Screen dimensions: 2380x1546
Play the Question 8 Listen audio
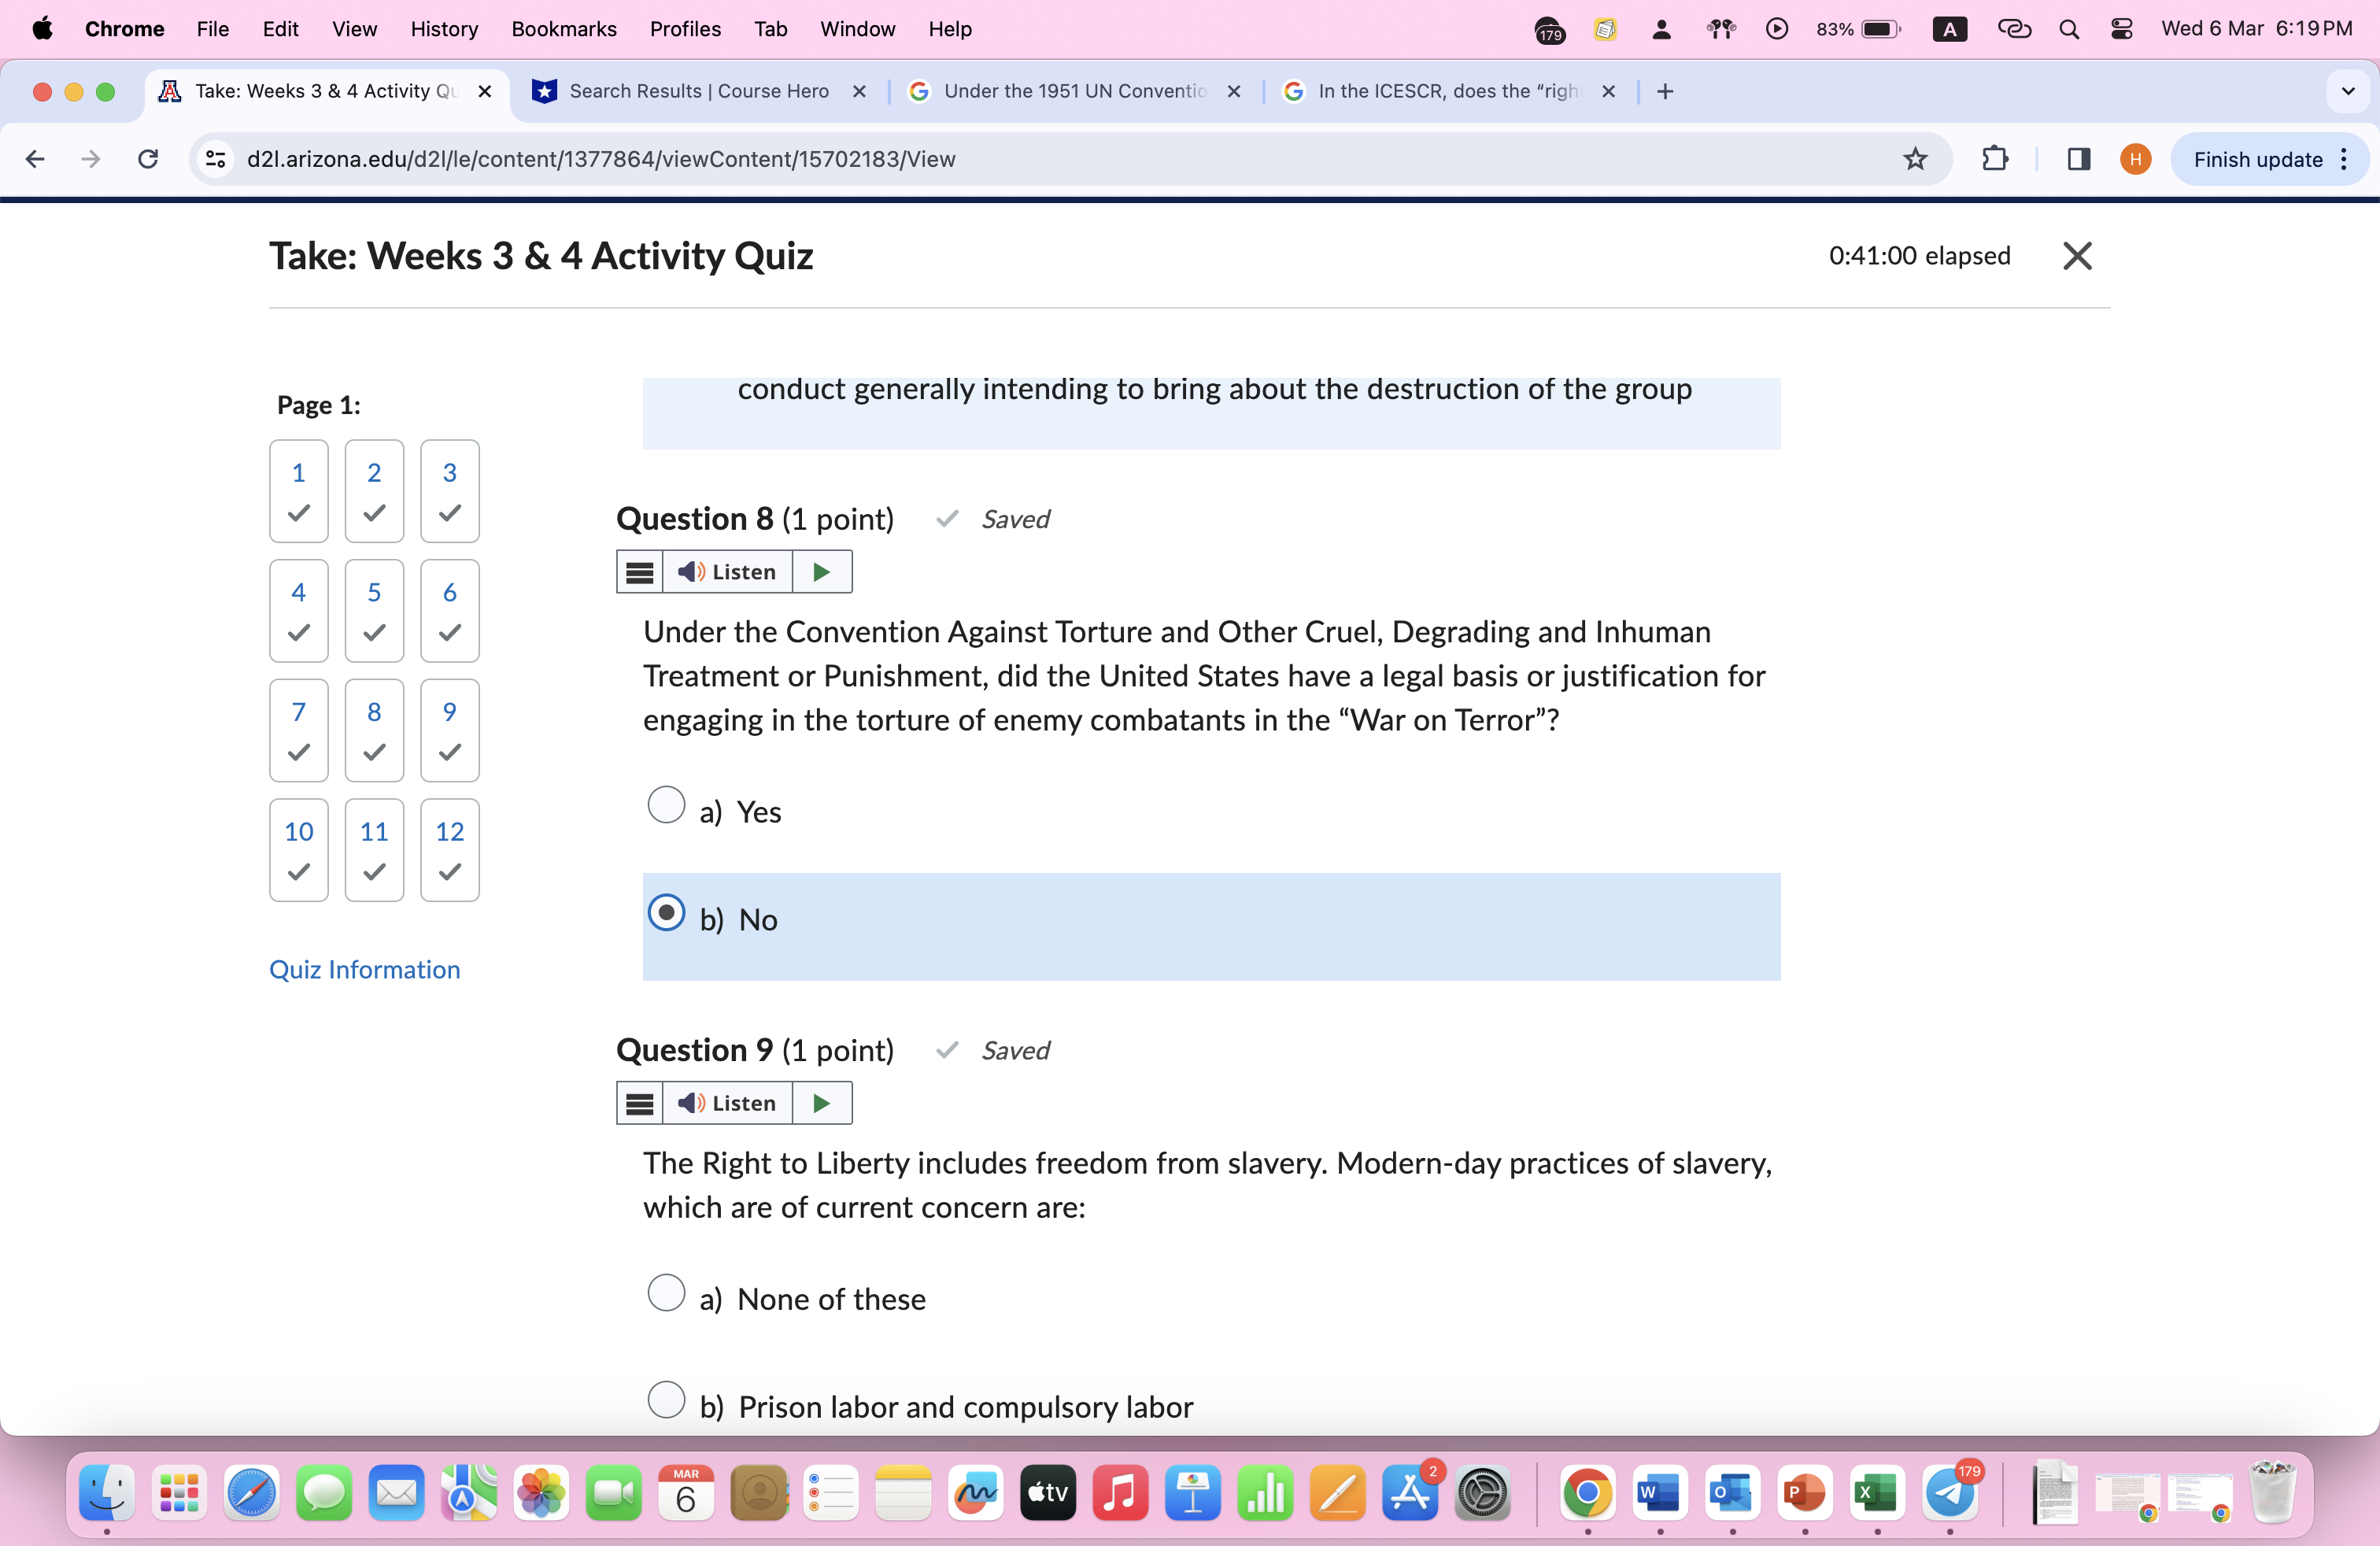pos(821,572)
